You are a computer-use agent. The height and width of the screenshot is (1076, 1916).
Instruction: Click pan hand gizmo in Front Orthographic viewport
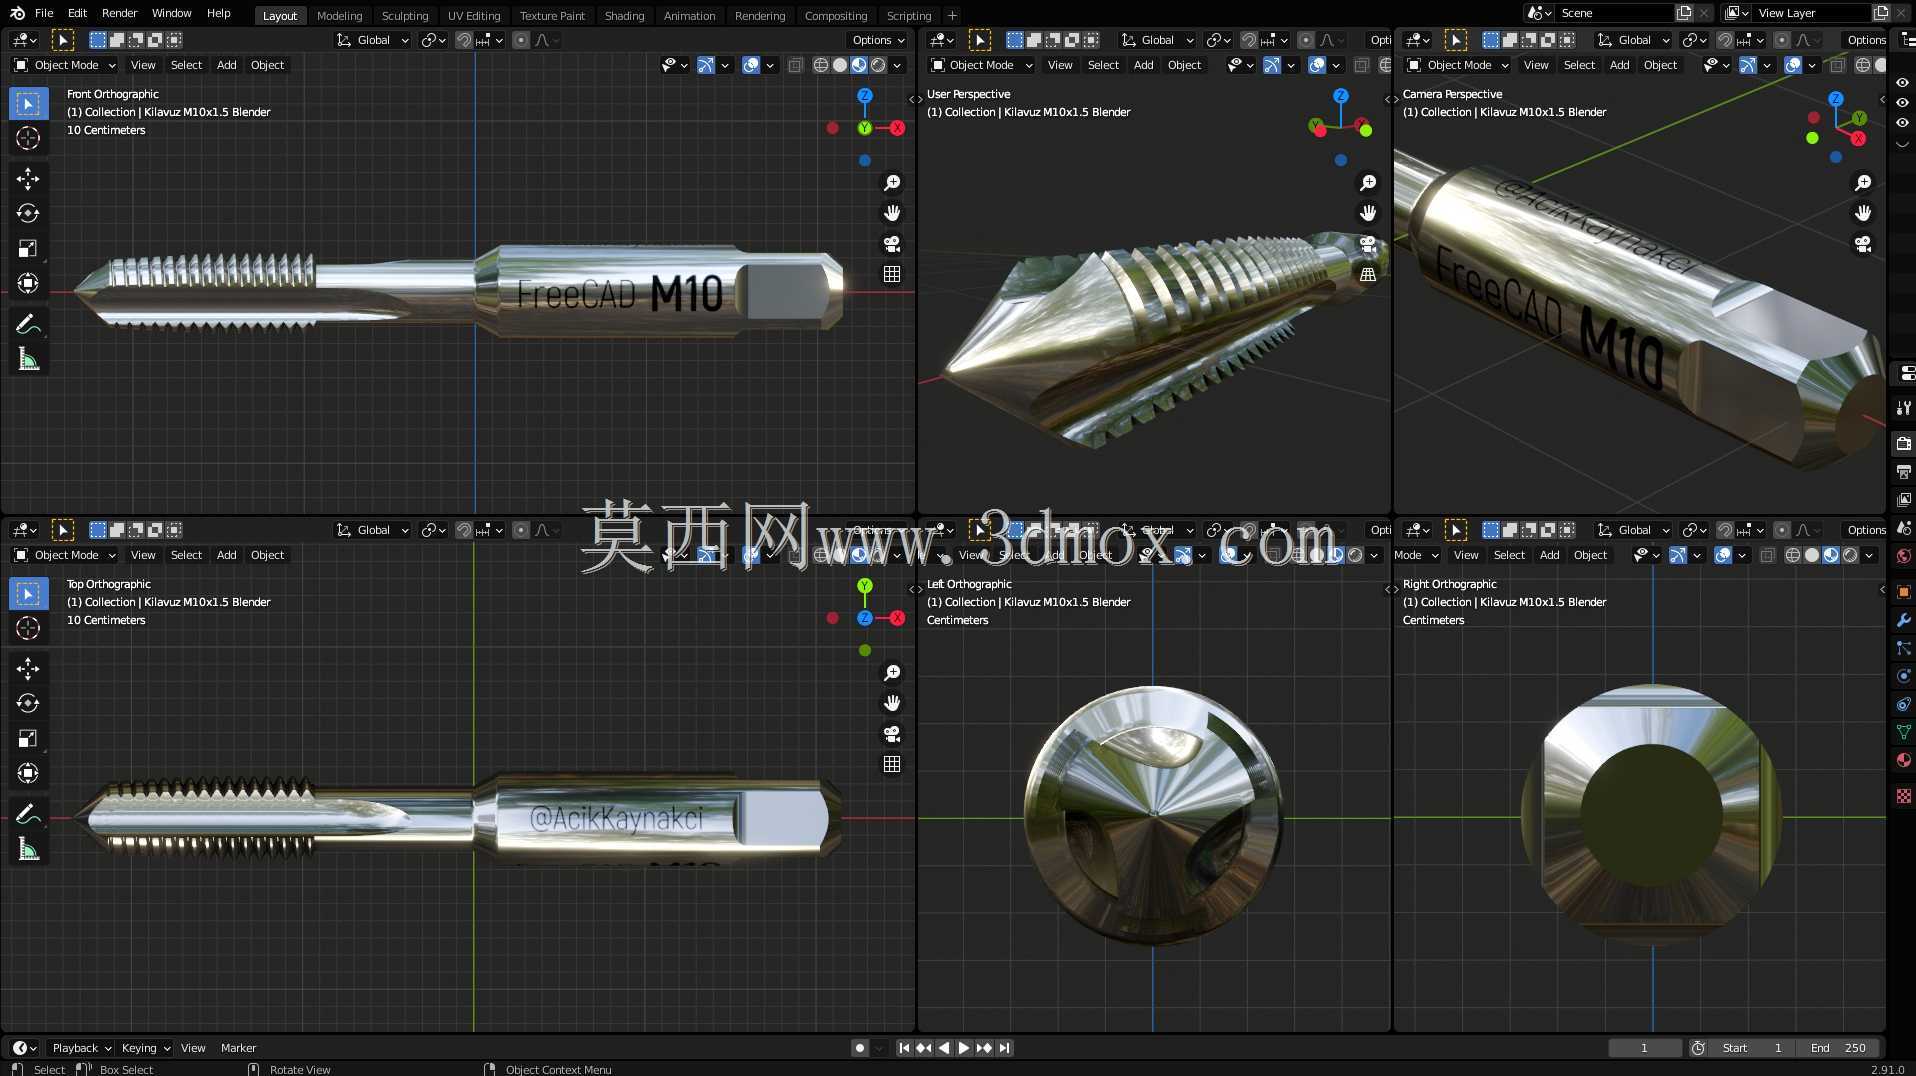pyautogui.click(x=892, y=213)
